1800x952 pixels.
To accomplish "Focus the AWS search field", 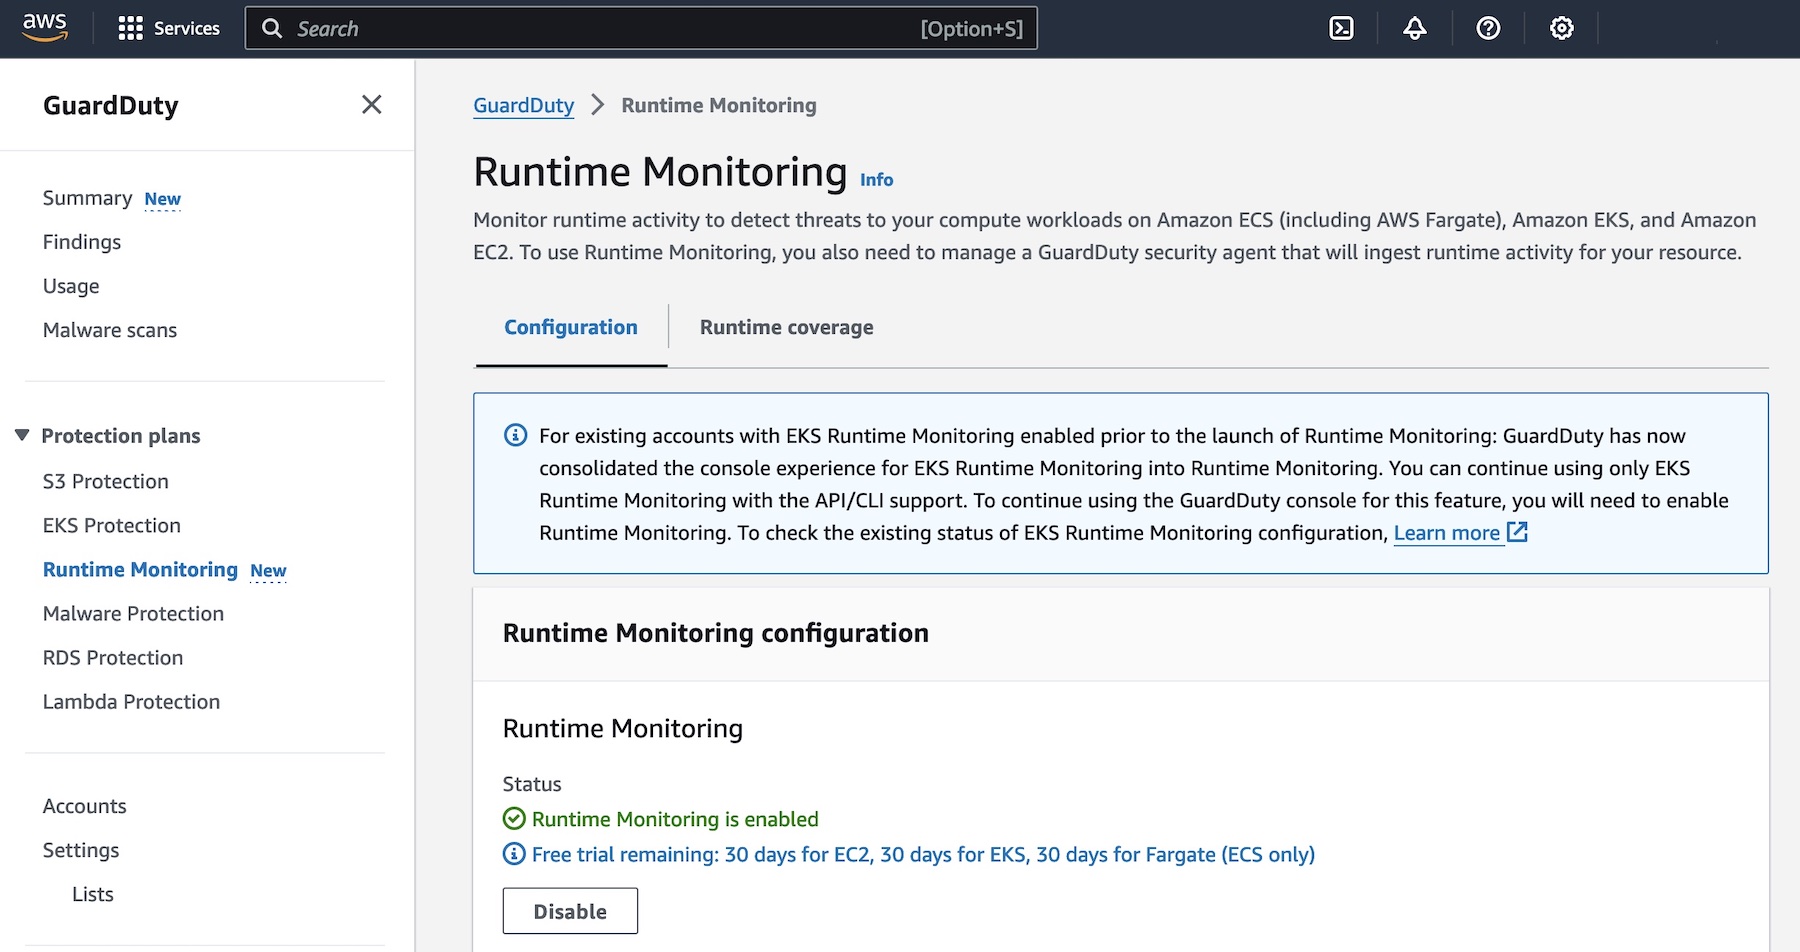I will click(x=640, y=28).
